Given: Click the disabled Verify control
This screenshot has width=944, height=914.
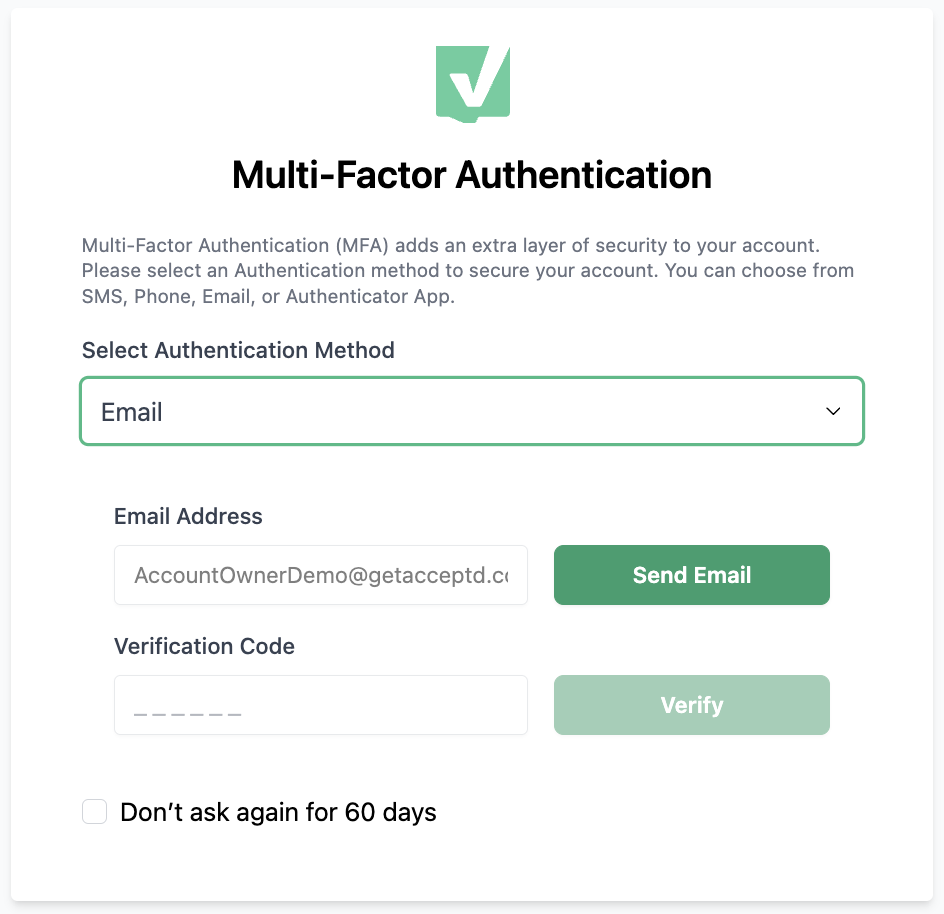Looking at the screenshot, I should 691,705.
